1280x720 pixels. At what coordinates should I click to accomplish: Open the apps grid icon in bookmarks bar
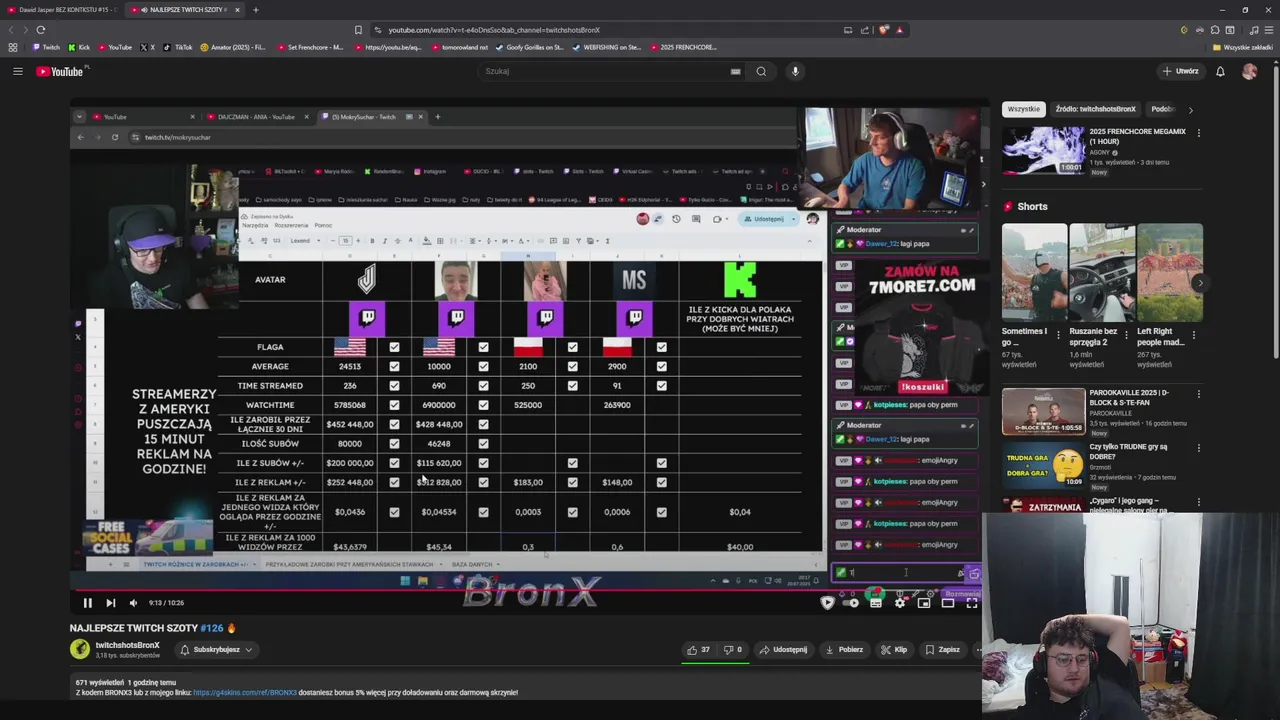[x=13, y=47]
